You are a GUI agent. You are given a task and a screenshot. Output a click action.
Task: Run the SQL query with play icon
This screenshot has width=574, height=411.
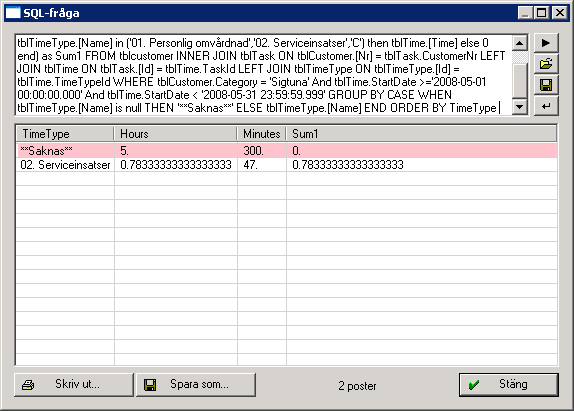(x=545, y=43)
